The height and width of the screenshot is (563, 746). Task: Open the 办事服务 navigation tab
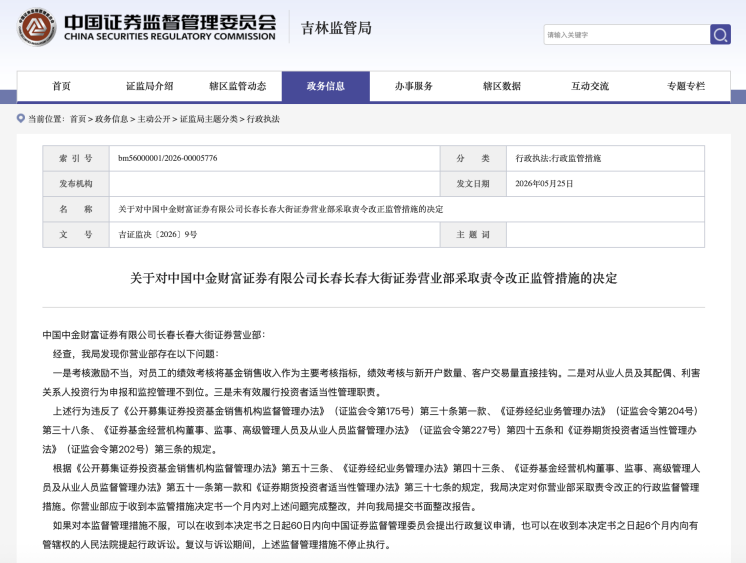click(x=414, y=86)
